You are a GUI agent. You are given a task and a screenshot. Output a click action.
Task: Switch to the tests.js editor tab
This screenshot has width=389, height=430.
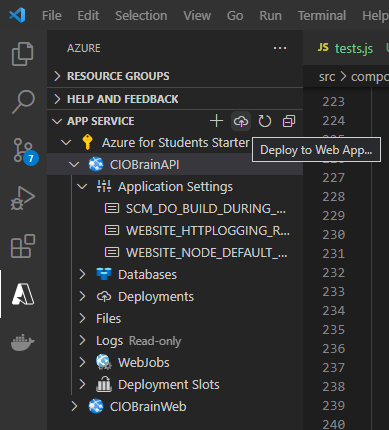click(x=345, y=48)
